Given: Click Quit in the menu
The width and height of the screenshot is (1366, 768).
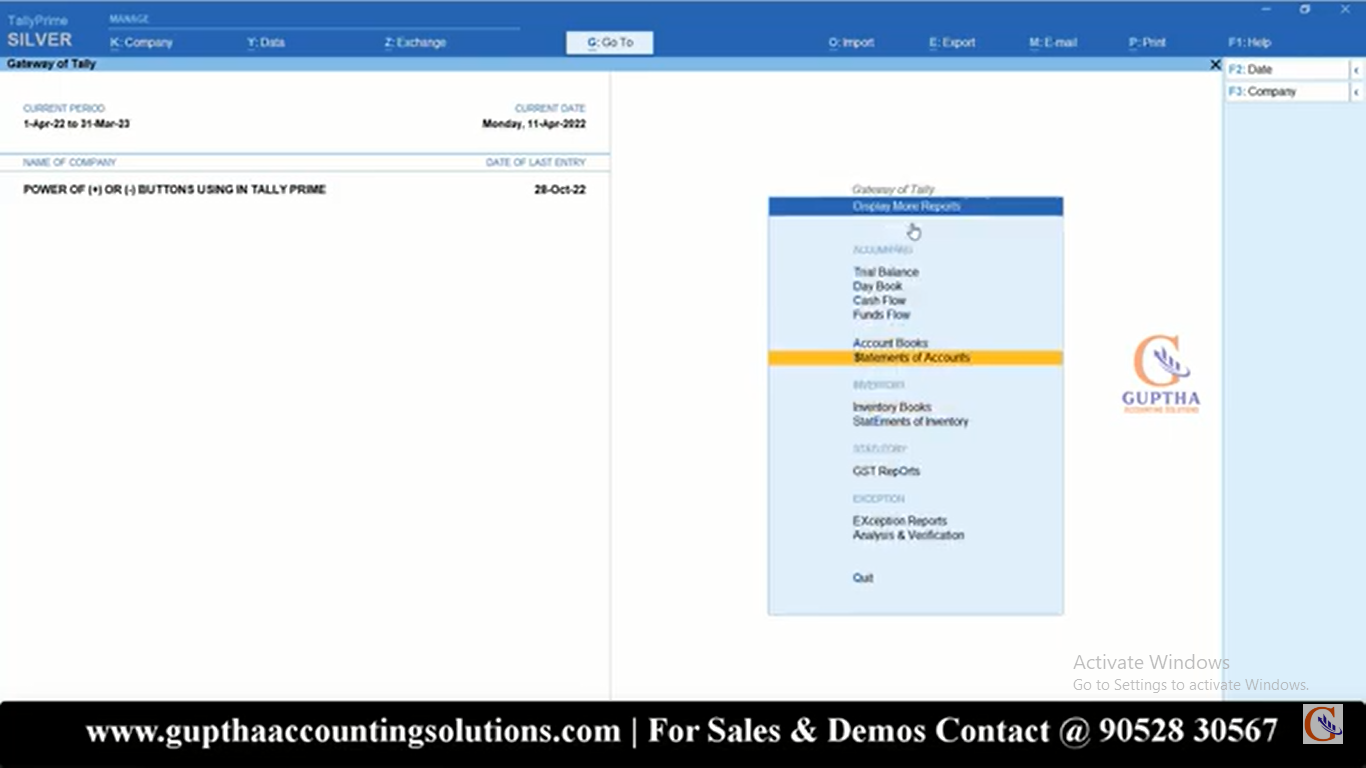Looking at the screenshot, I should pyautogui.click(x=862, y=578).
